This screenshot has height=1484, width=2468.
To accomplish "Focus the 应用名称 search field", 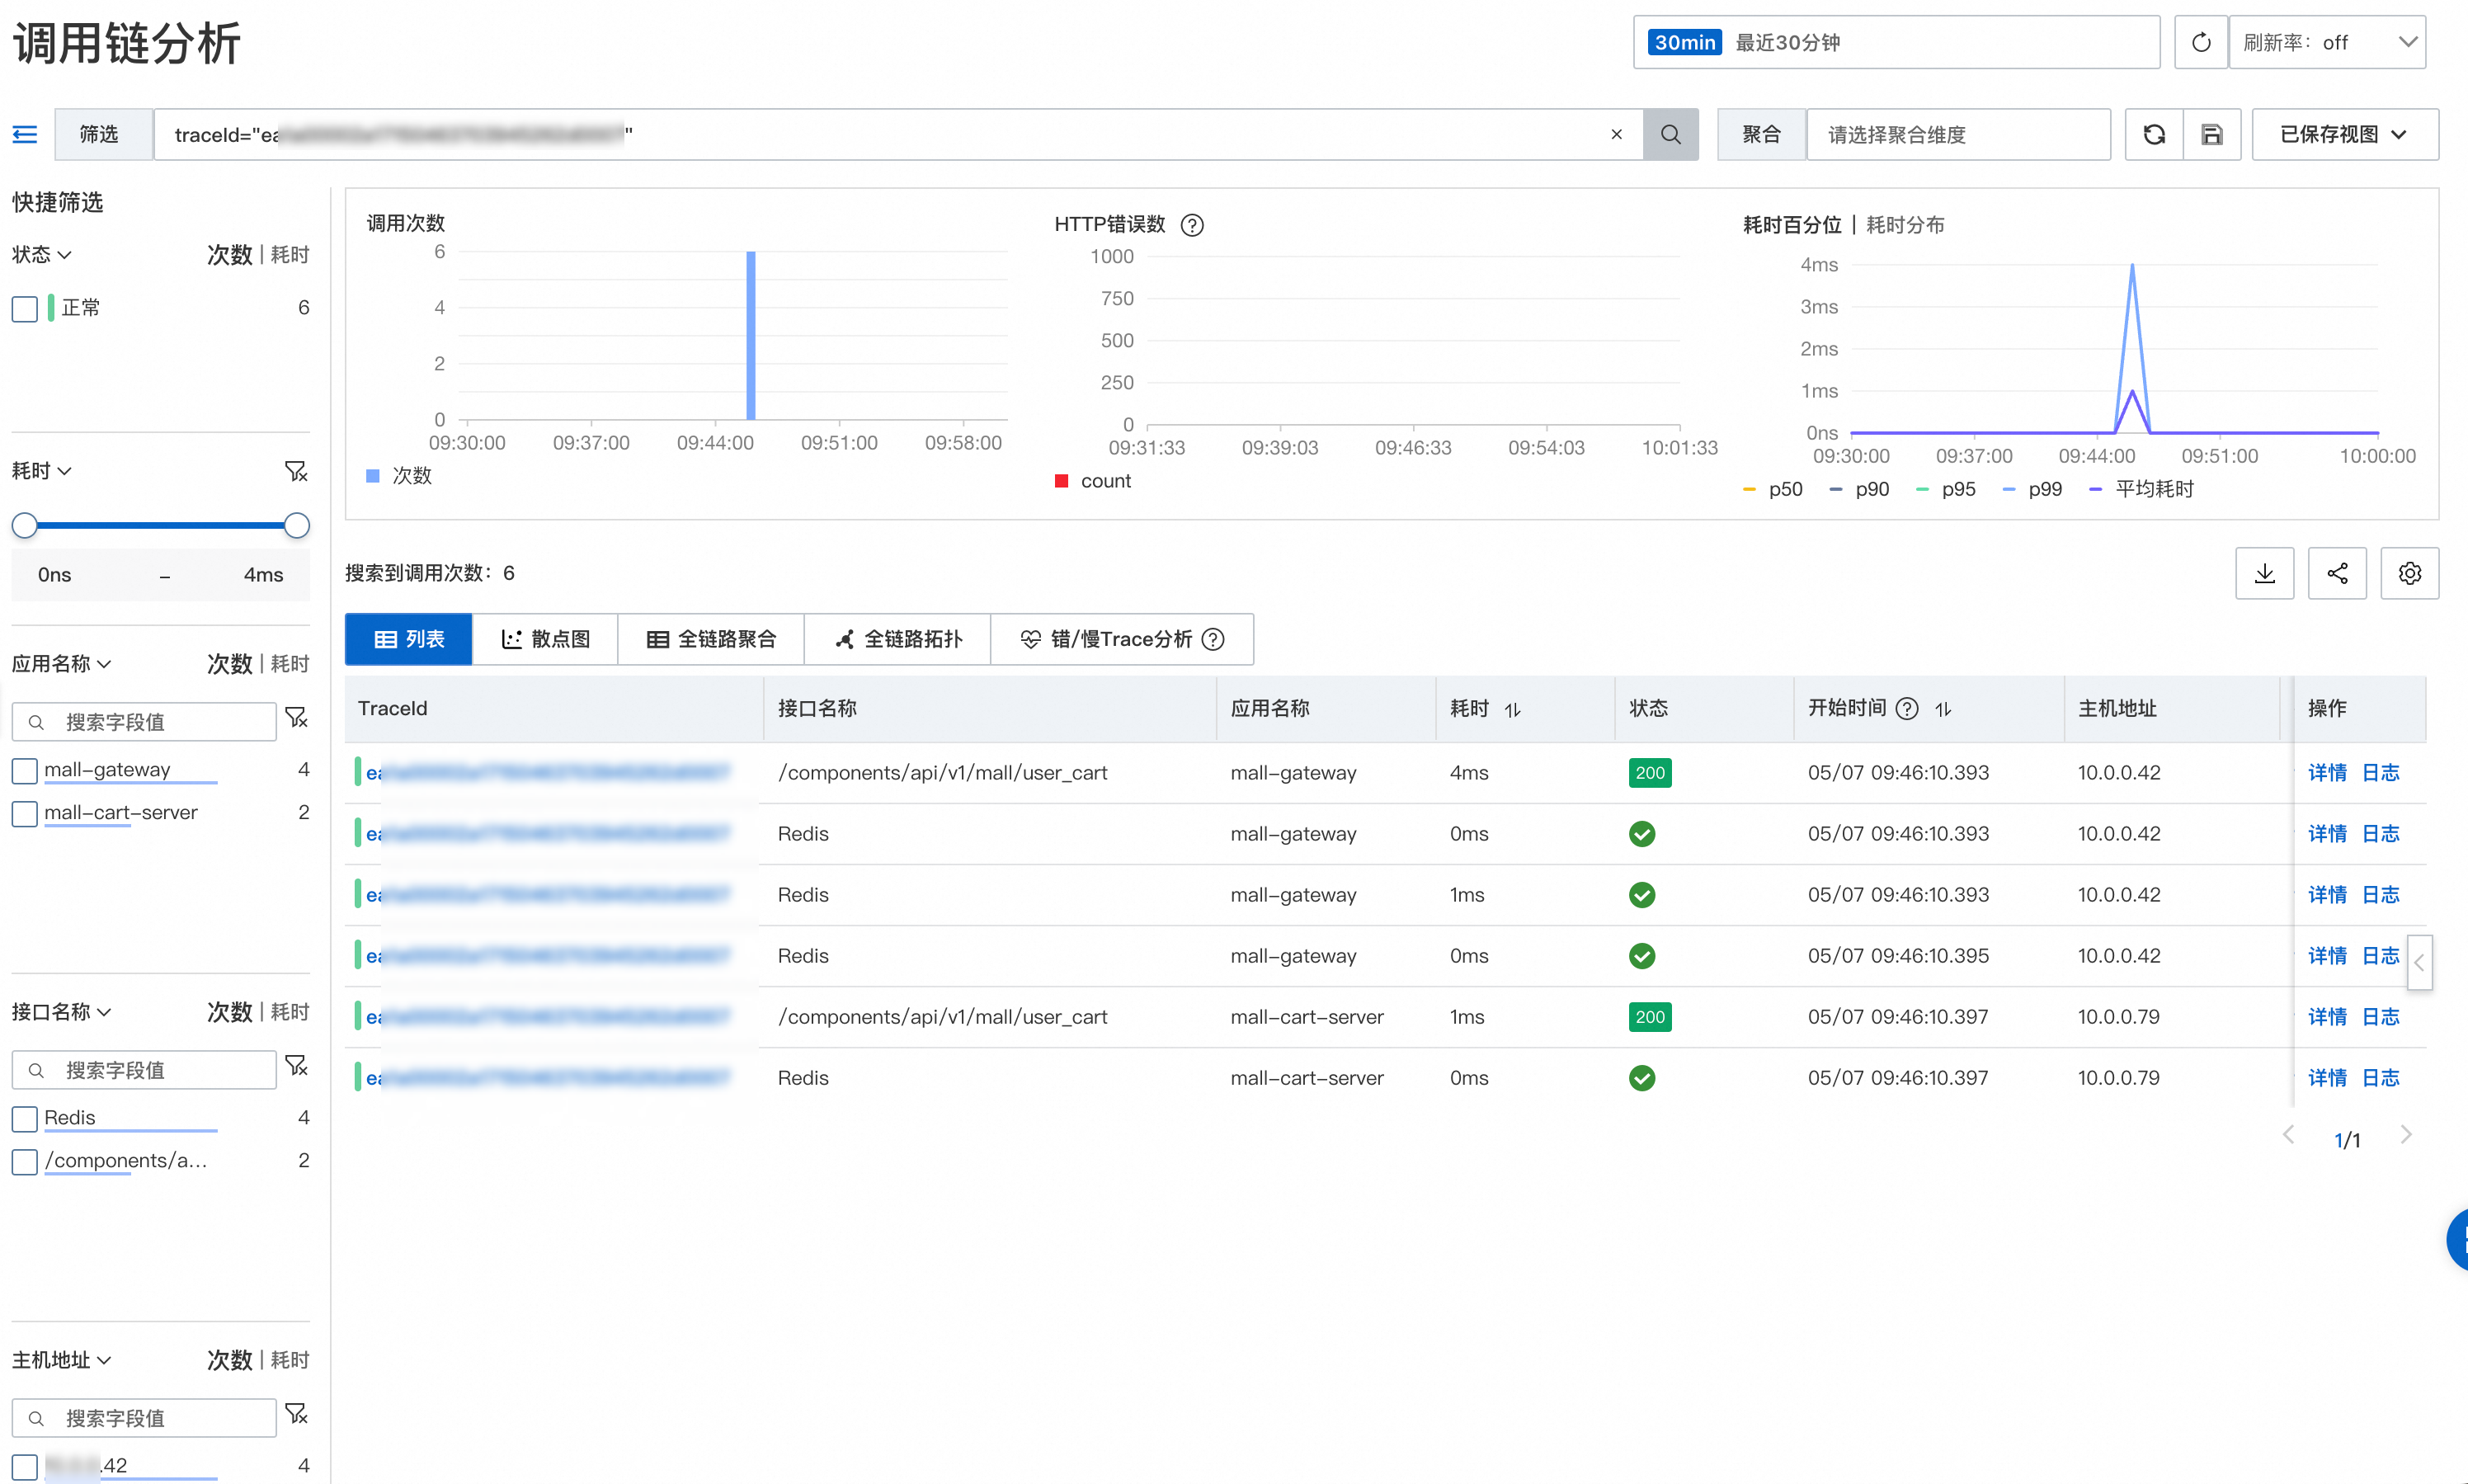I will pos(144,722).
